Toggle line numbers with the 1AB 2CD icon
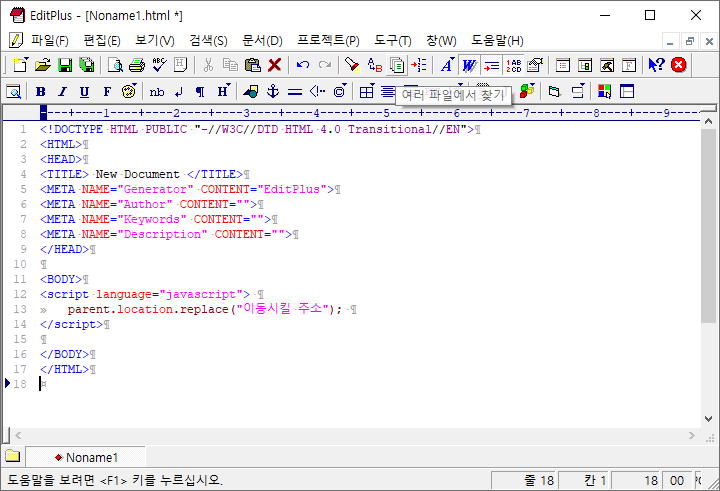This screenshot has width=720, height=491. click(x=514, y=65)
